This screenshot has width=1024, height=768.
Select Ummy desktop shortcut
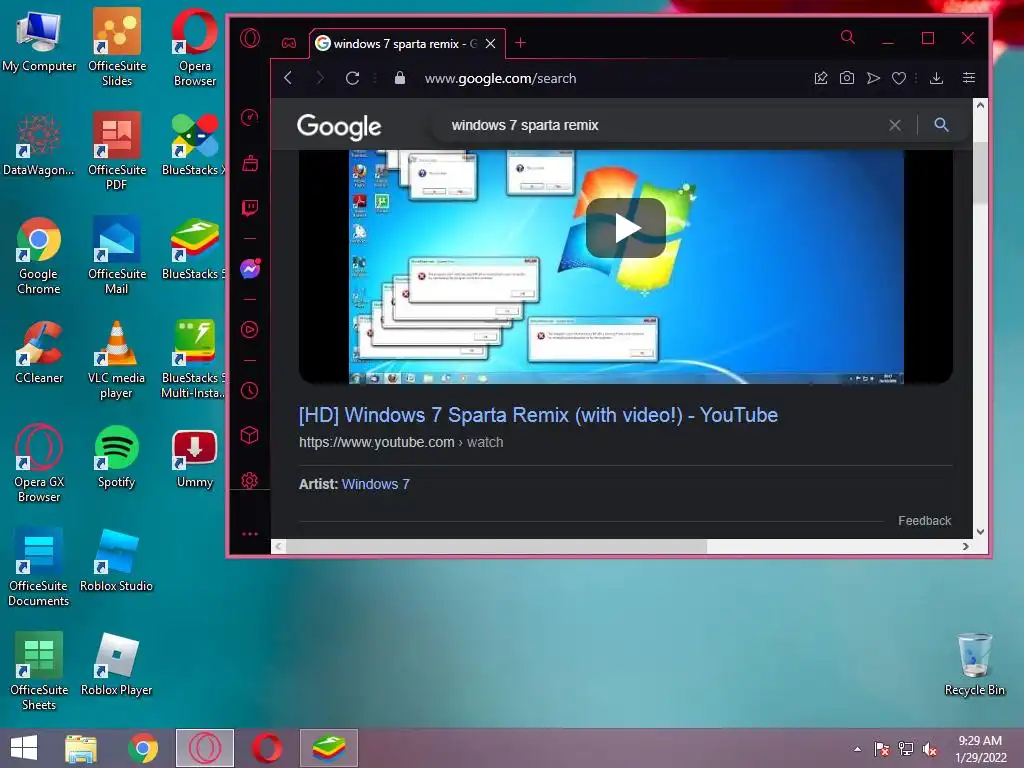point(195,458)
